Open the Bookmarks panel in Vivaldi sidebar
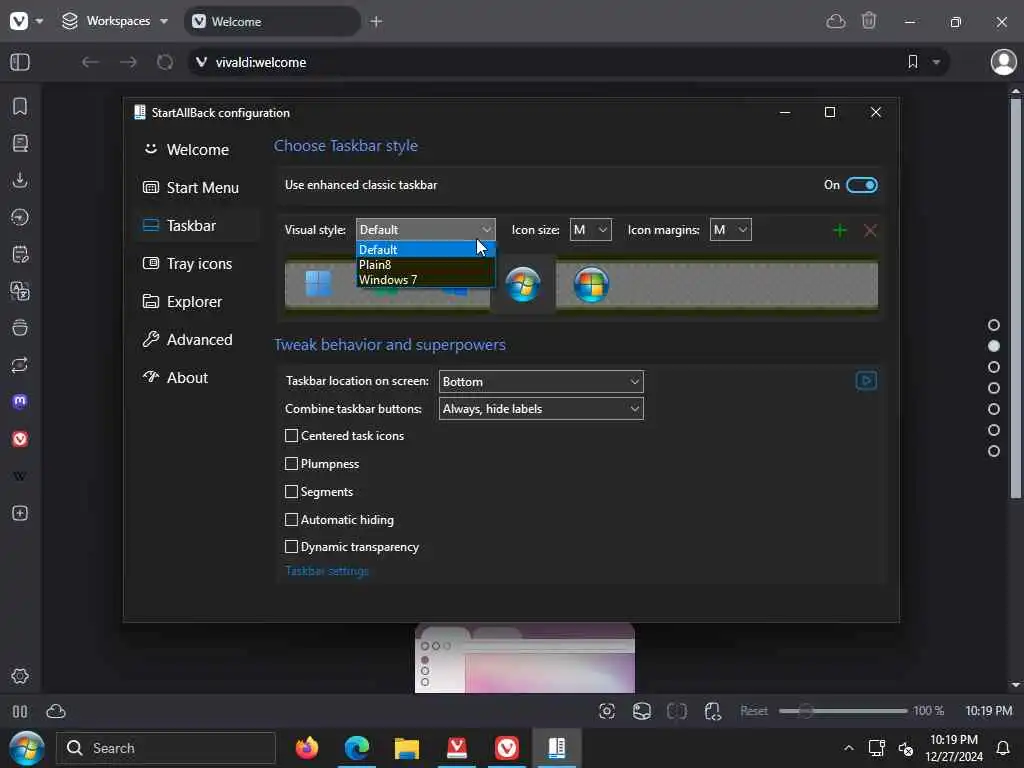This screenshot has height=768, width=1024. click(20, 106)
